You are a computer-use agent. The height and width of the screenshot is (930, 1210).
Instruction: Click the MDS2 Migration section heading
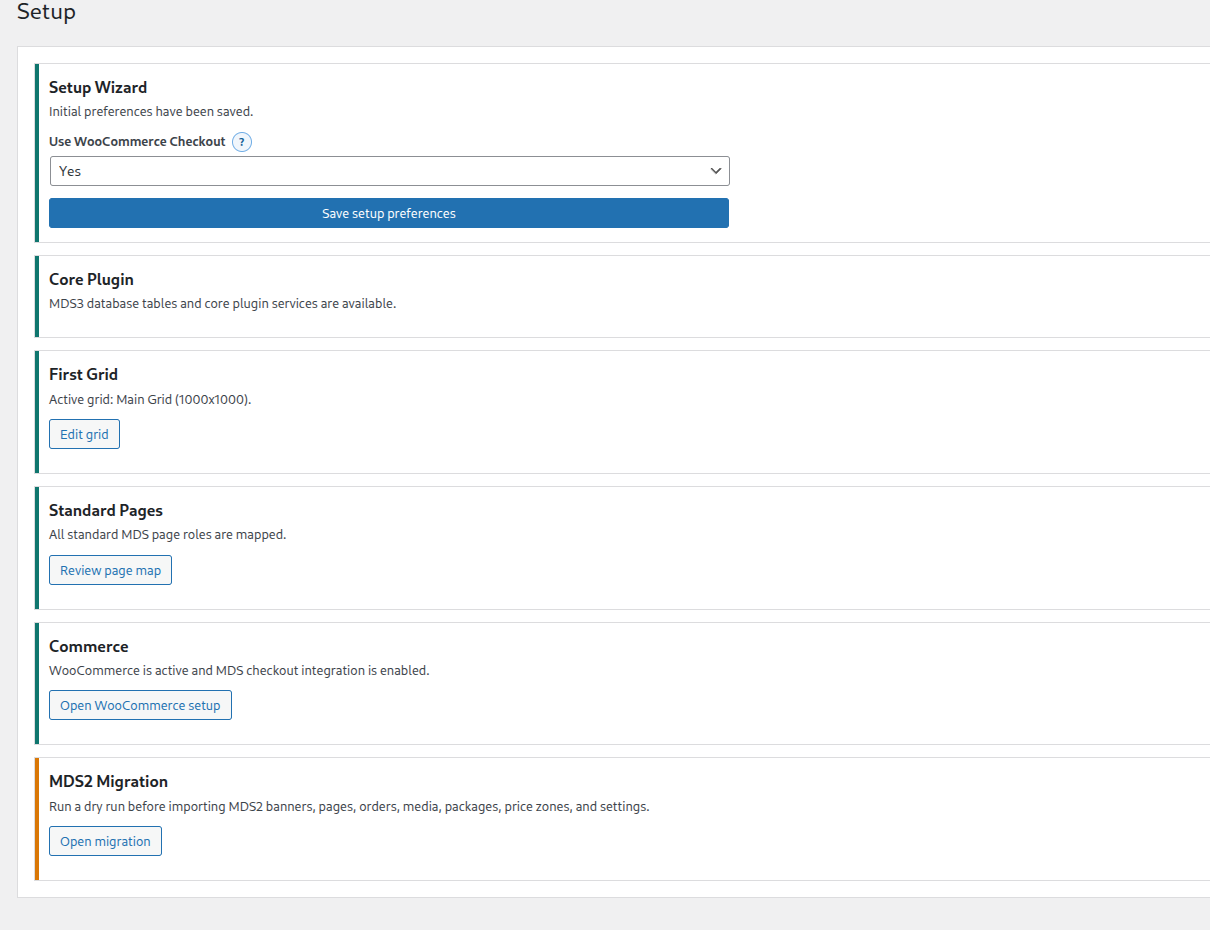click(x=108, y=781)
